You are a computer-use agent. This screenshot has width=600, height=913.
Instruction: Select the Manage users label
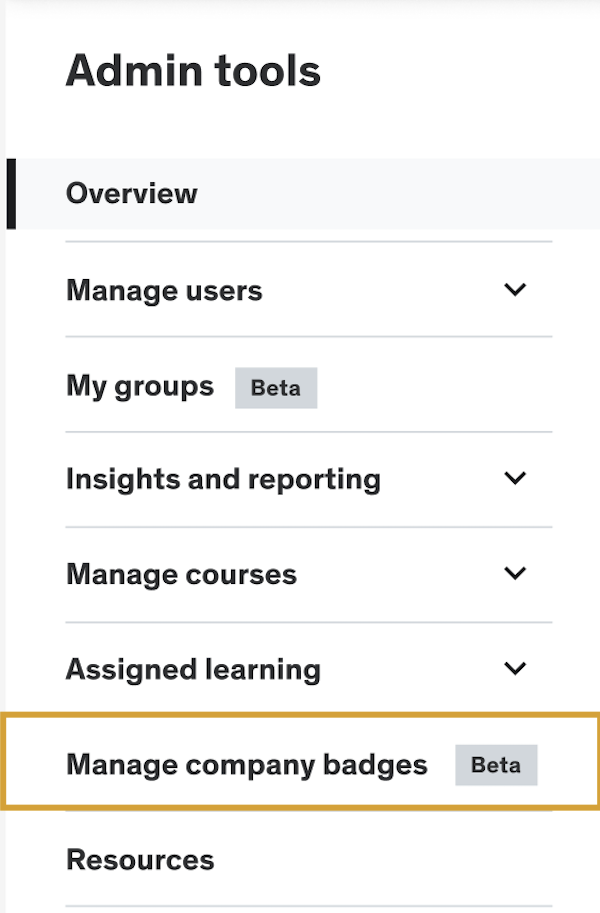(164, 291)
